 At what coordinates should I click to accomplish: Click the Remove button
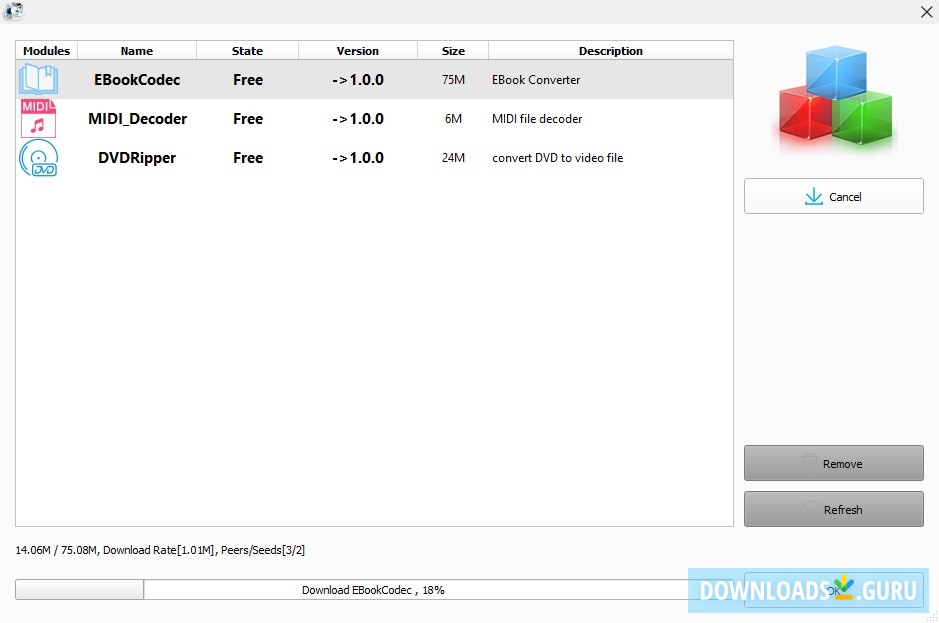pyautogui.click(x=834, y=463)
